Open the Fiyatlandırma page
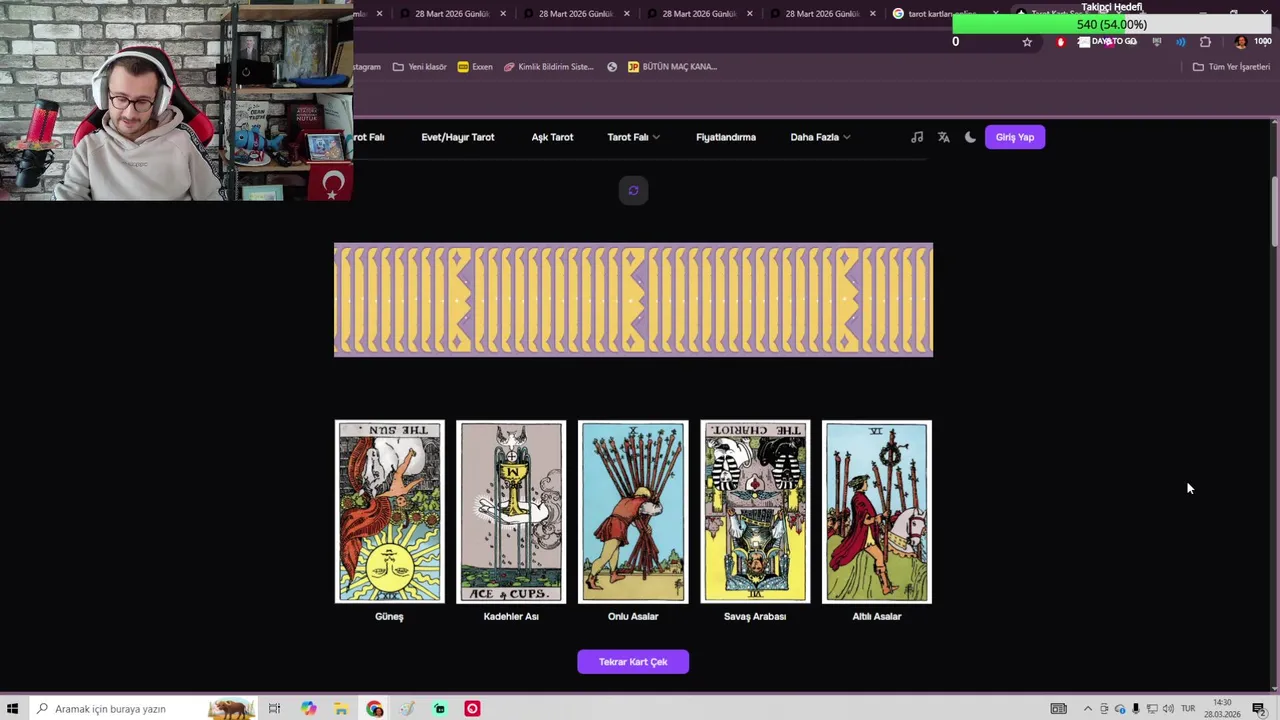Viewport: 1280px width, 720px height. (726, 137)
